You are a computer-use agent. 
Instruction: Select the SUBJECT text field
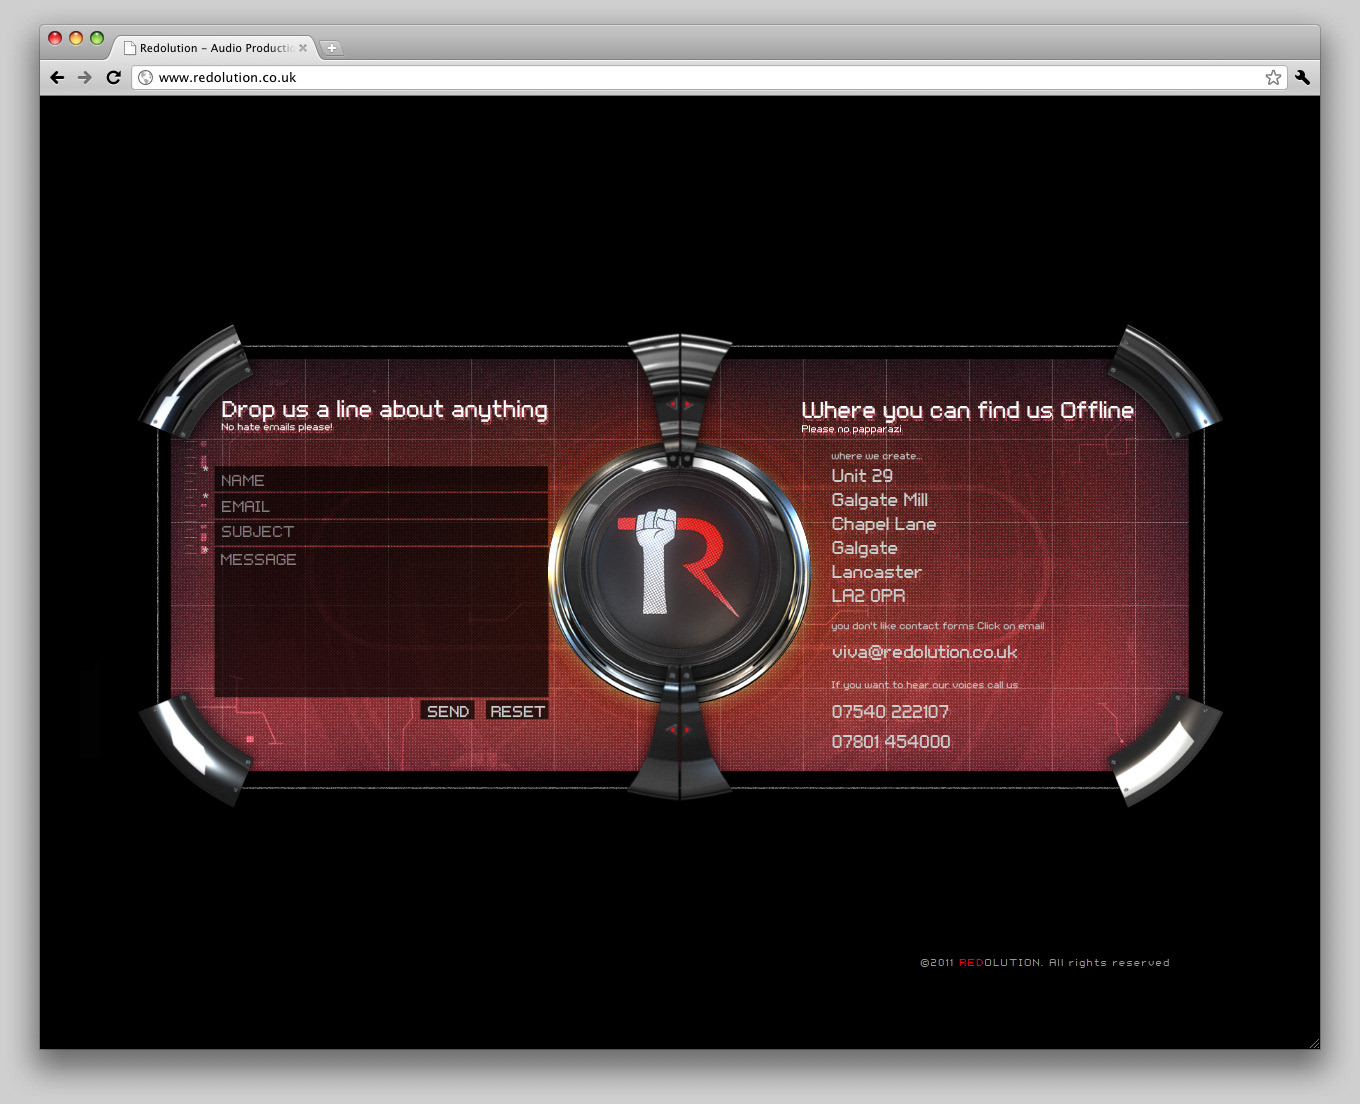pos(381,532)
